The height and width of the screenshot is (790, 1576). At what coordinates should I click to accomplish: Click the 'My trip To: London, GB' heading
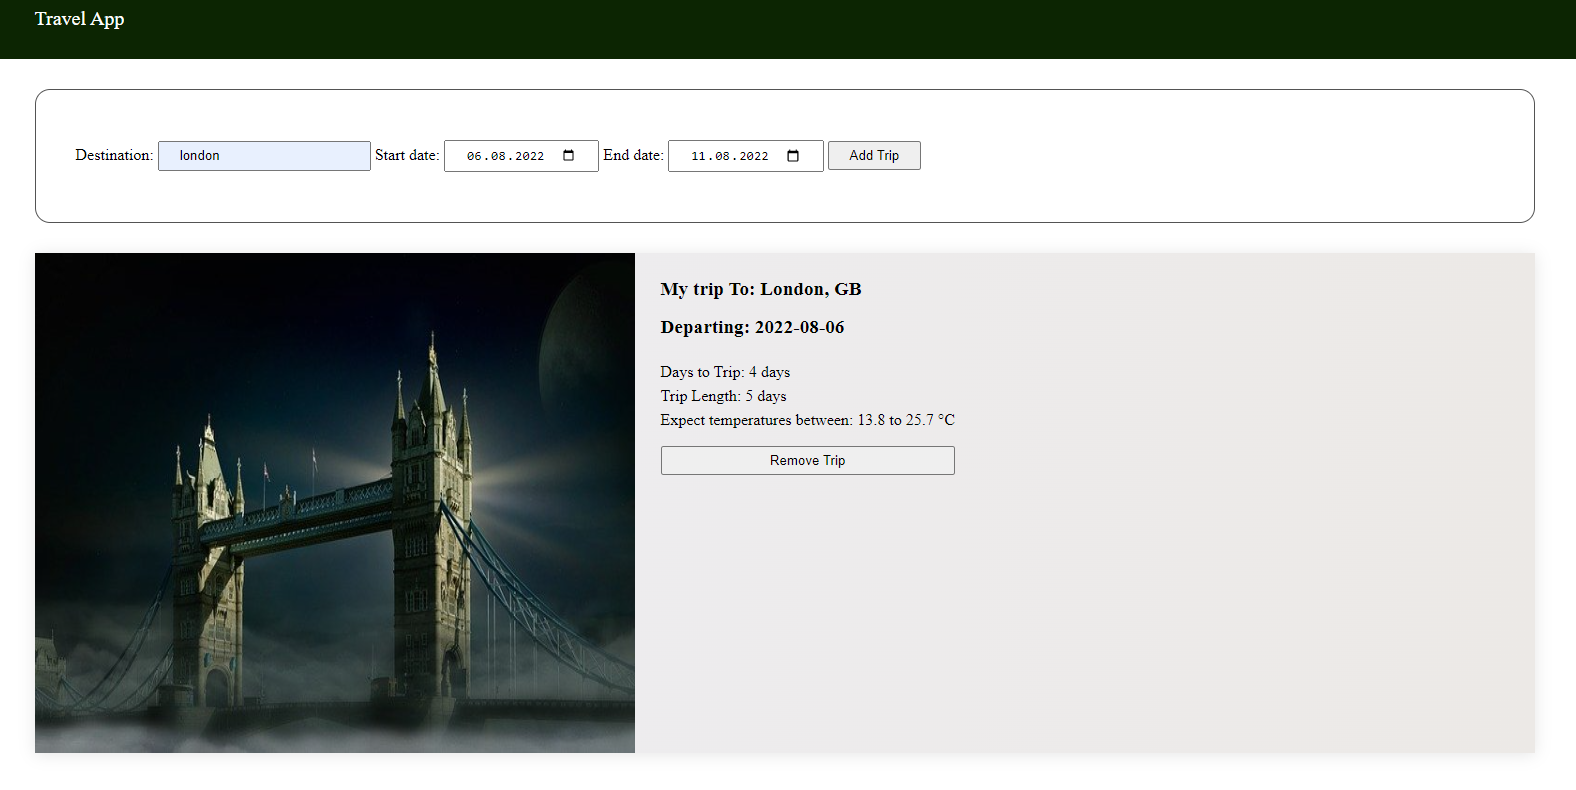click(760, 289)
